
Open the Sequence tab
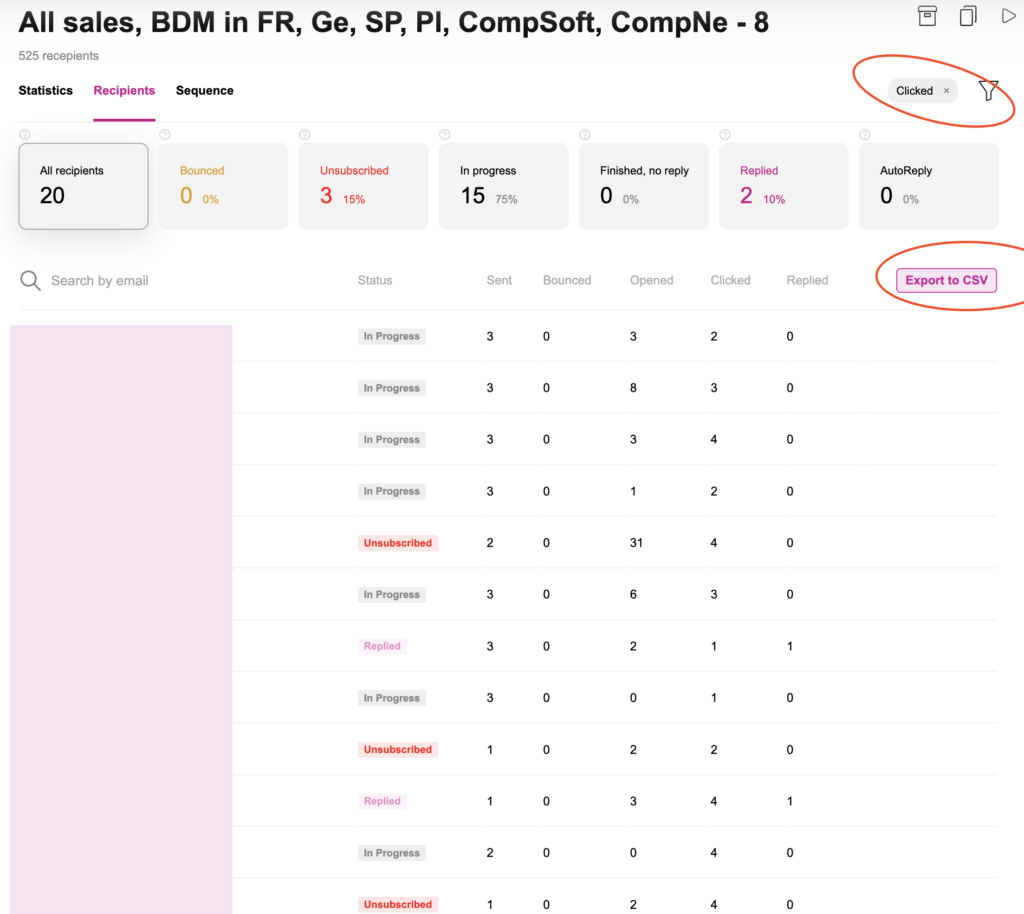tap(204, 91)
